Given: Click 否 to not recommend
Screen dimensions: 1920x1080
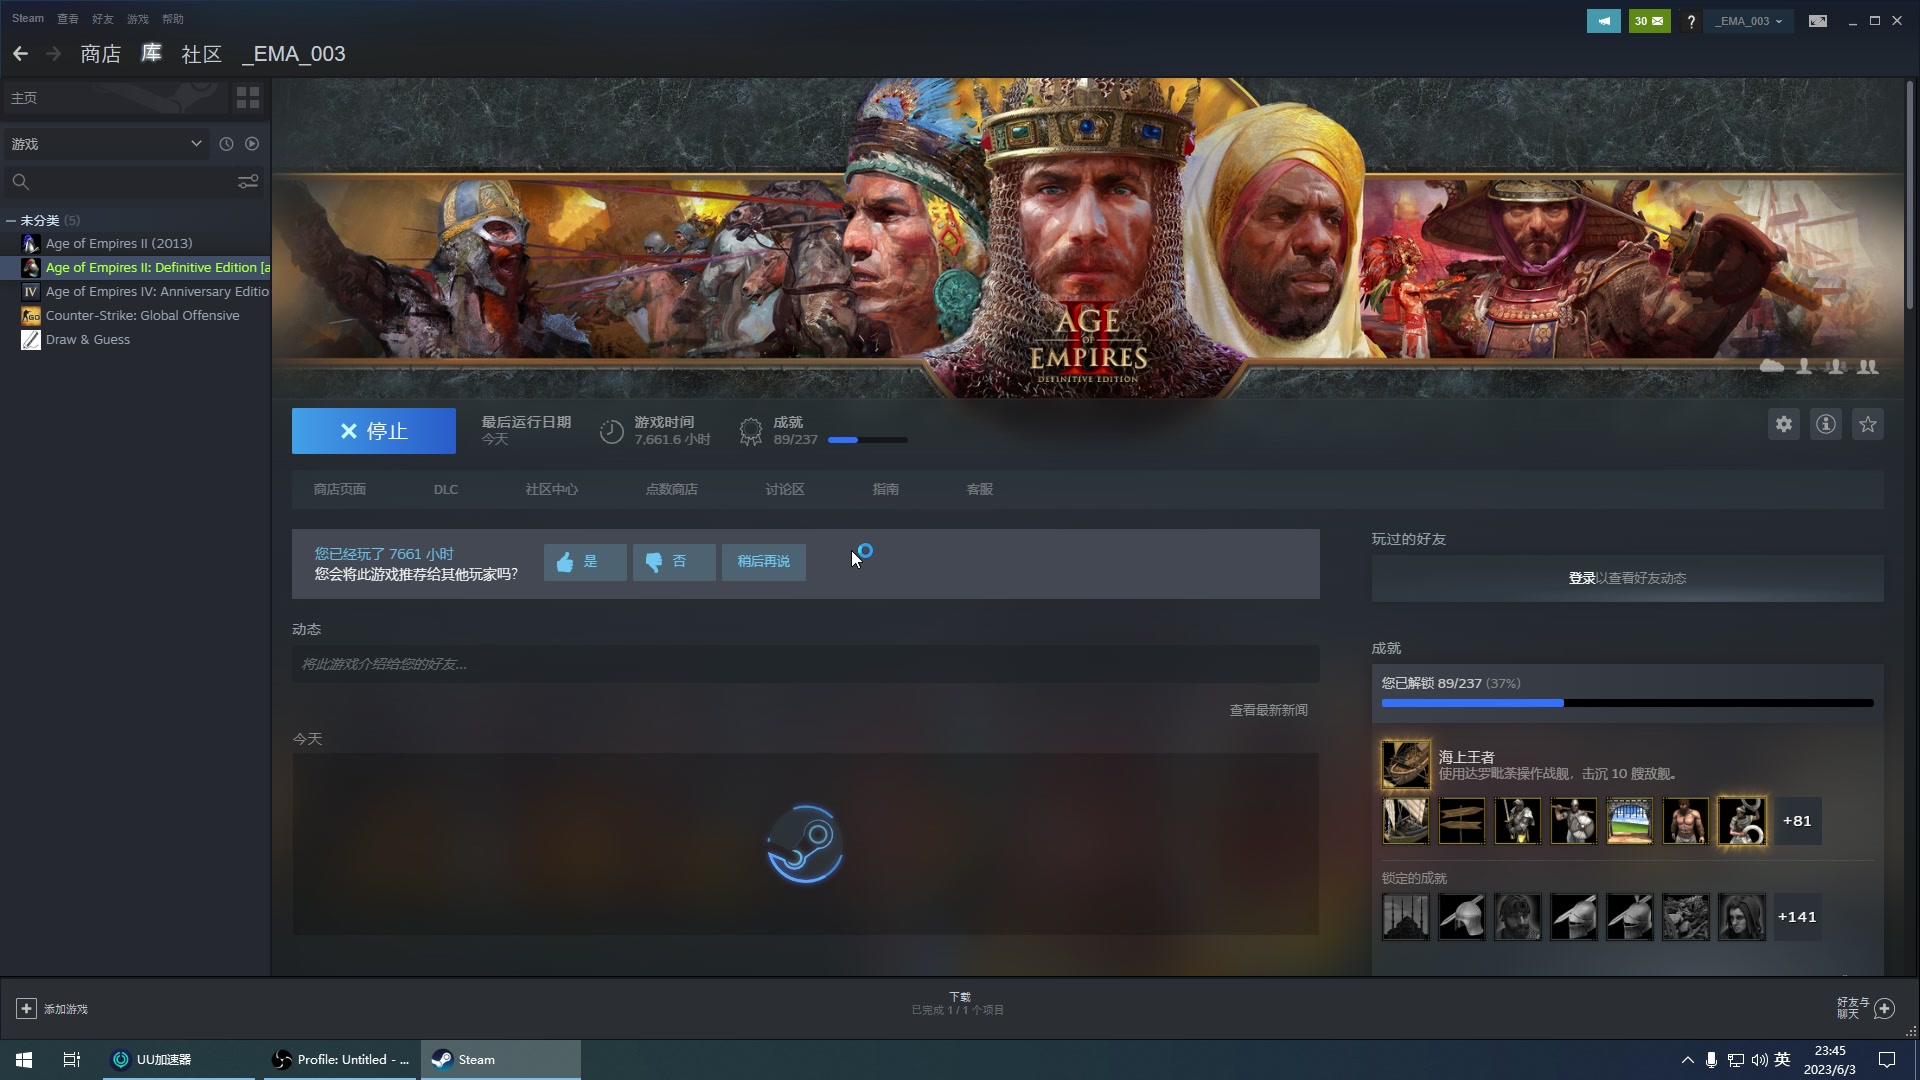Looking at the screenshot, I should point(674,562).
